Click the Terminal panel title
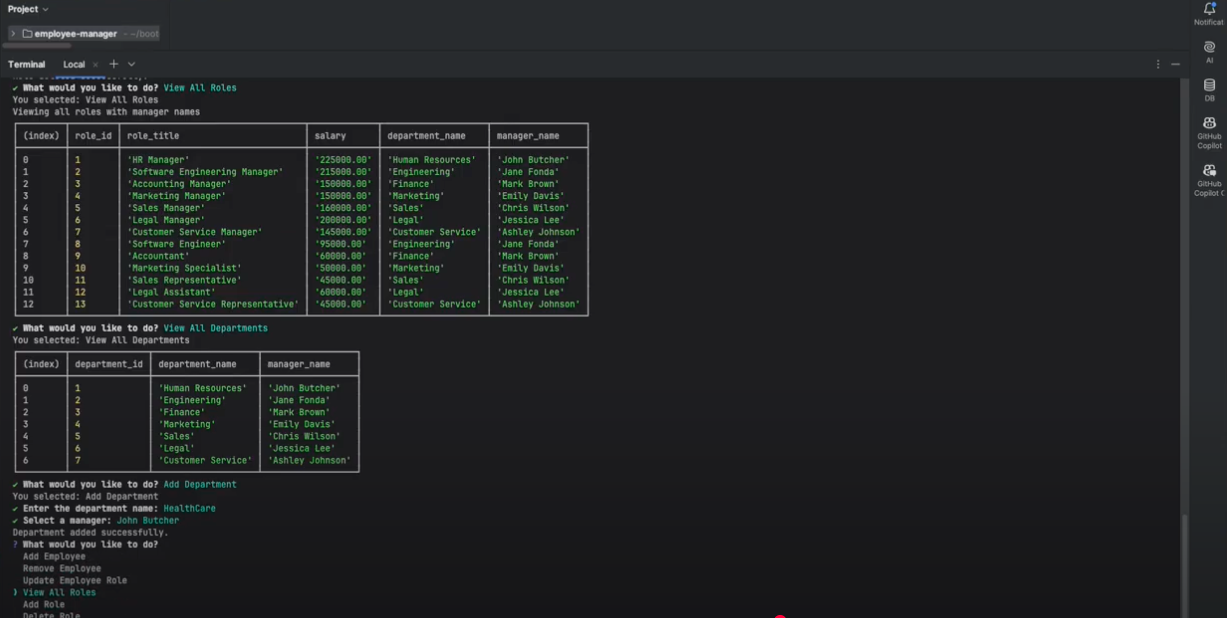 pyautogui.click(x=27, y=64)
